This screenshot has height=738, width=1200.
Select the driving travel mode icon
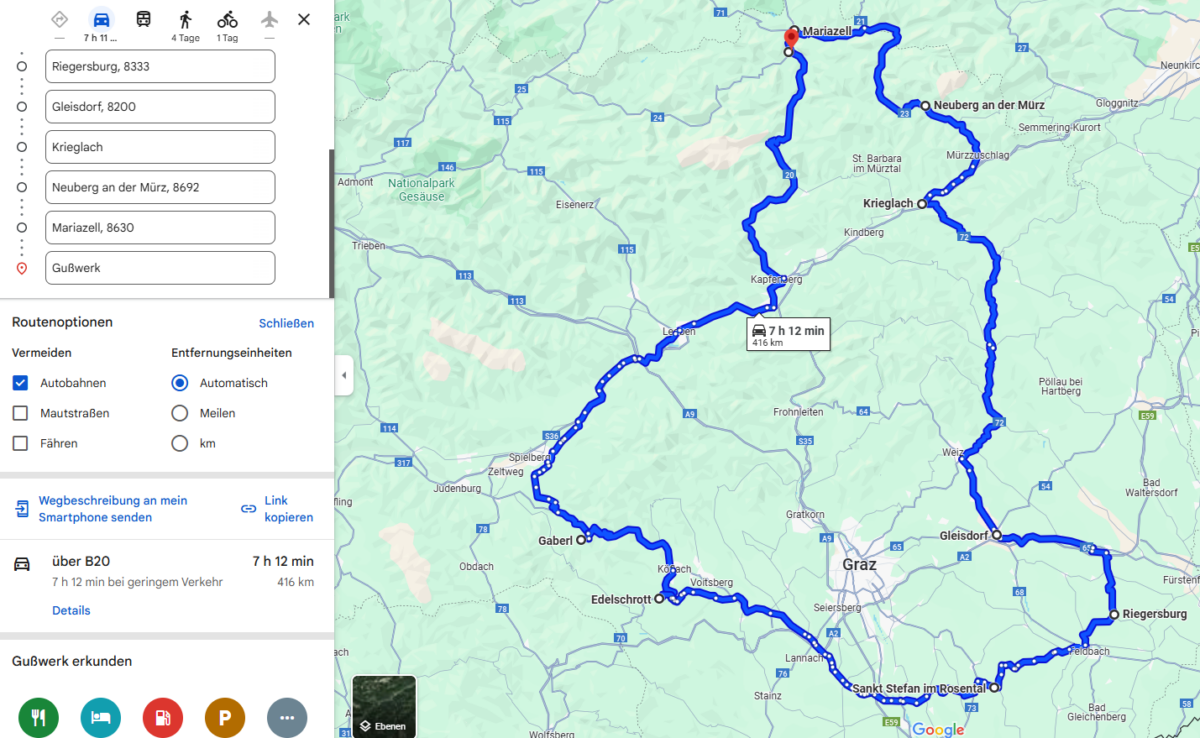point(101,19)
